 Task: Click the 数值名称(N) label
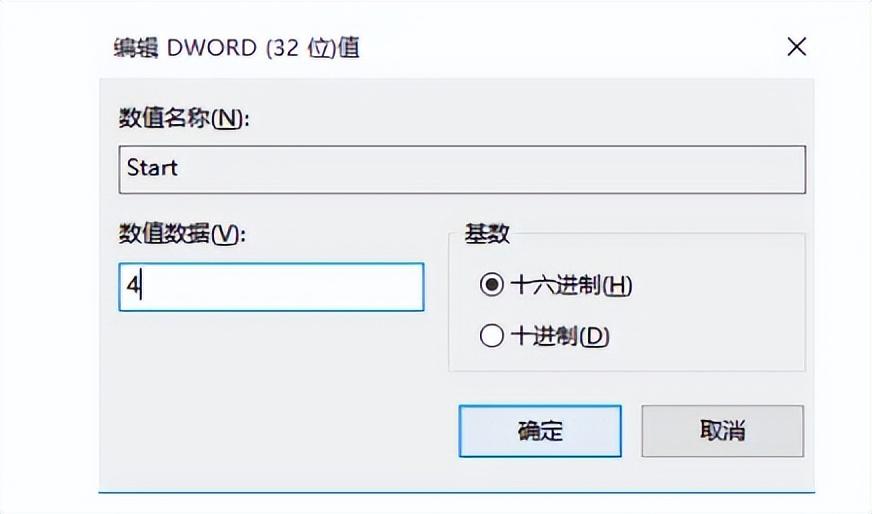pos(184,118)
